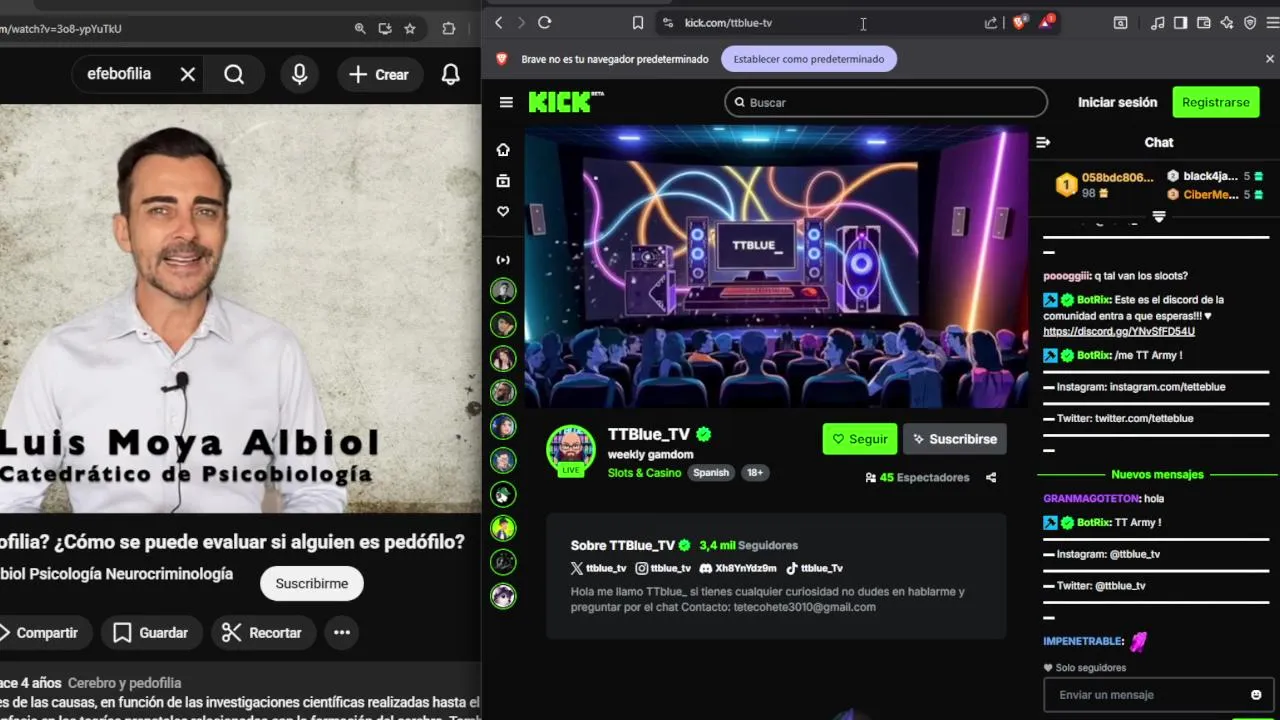
Task: Collapse the chat panel arrow icon
Action: 1043,142
